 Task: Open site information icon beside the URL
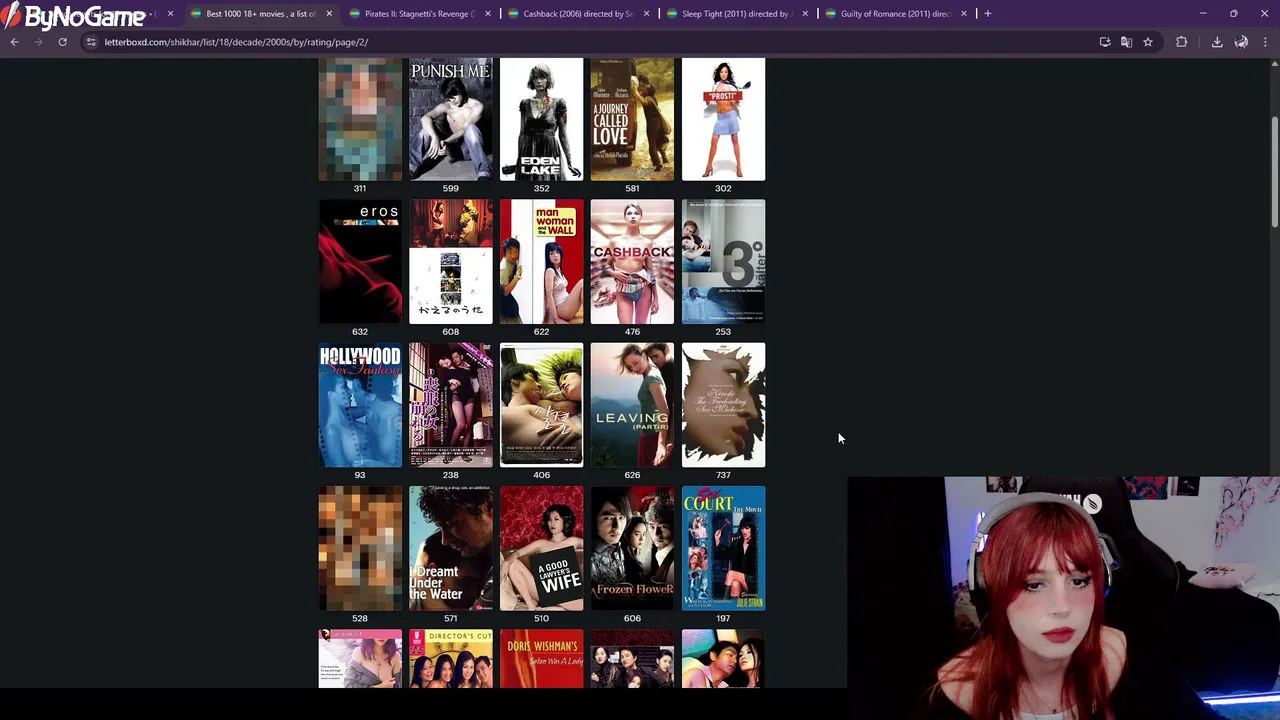tap(91, 42)
